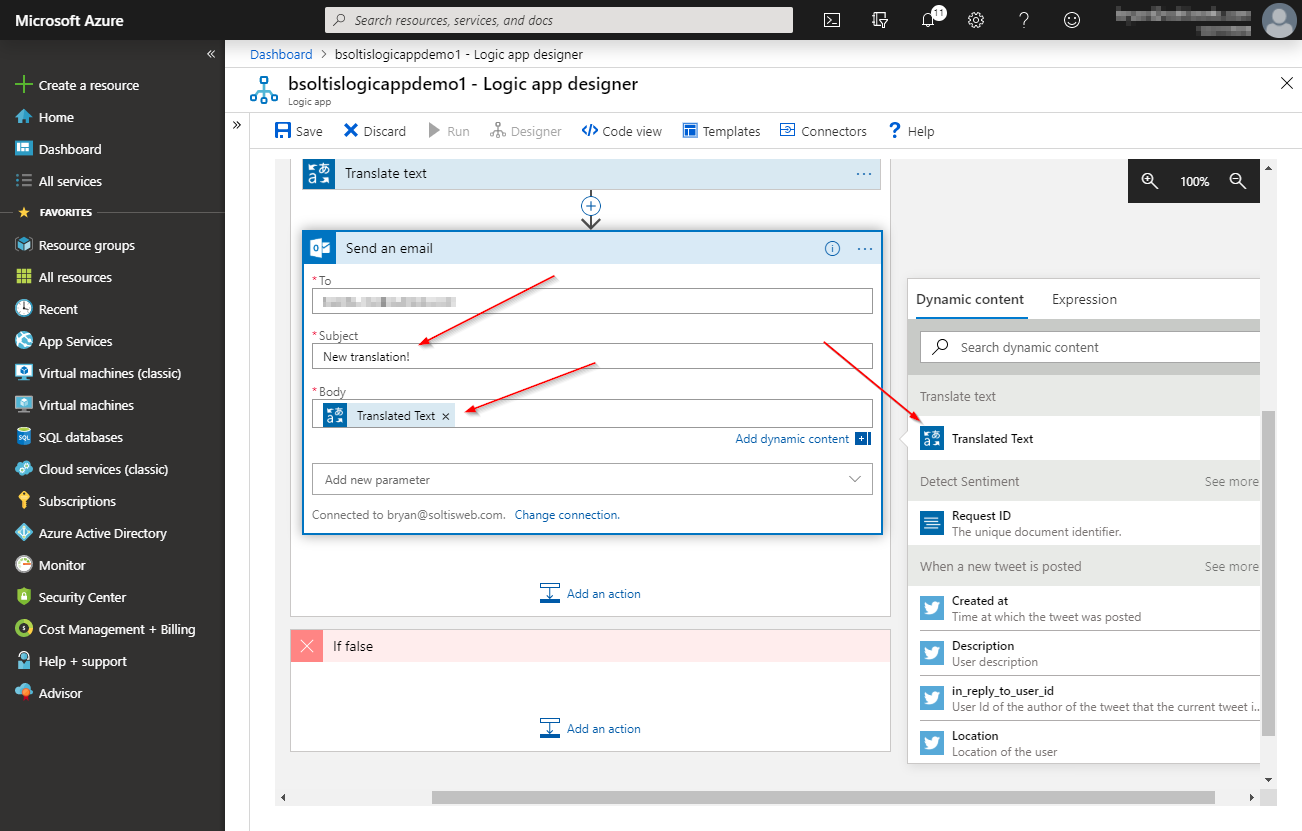Remove the Translated Text token from Body

tap(446, 416)
